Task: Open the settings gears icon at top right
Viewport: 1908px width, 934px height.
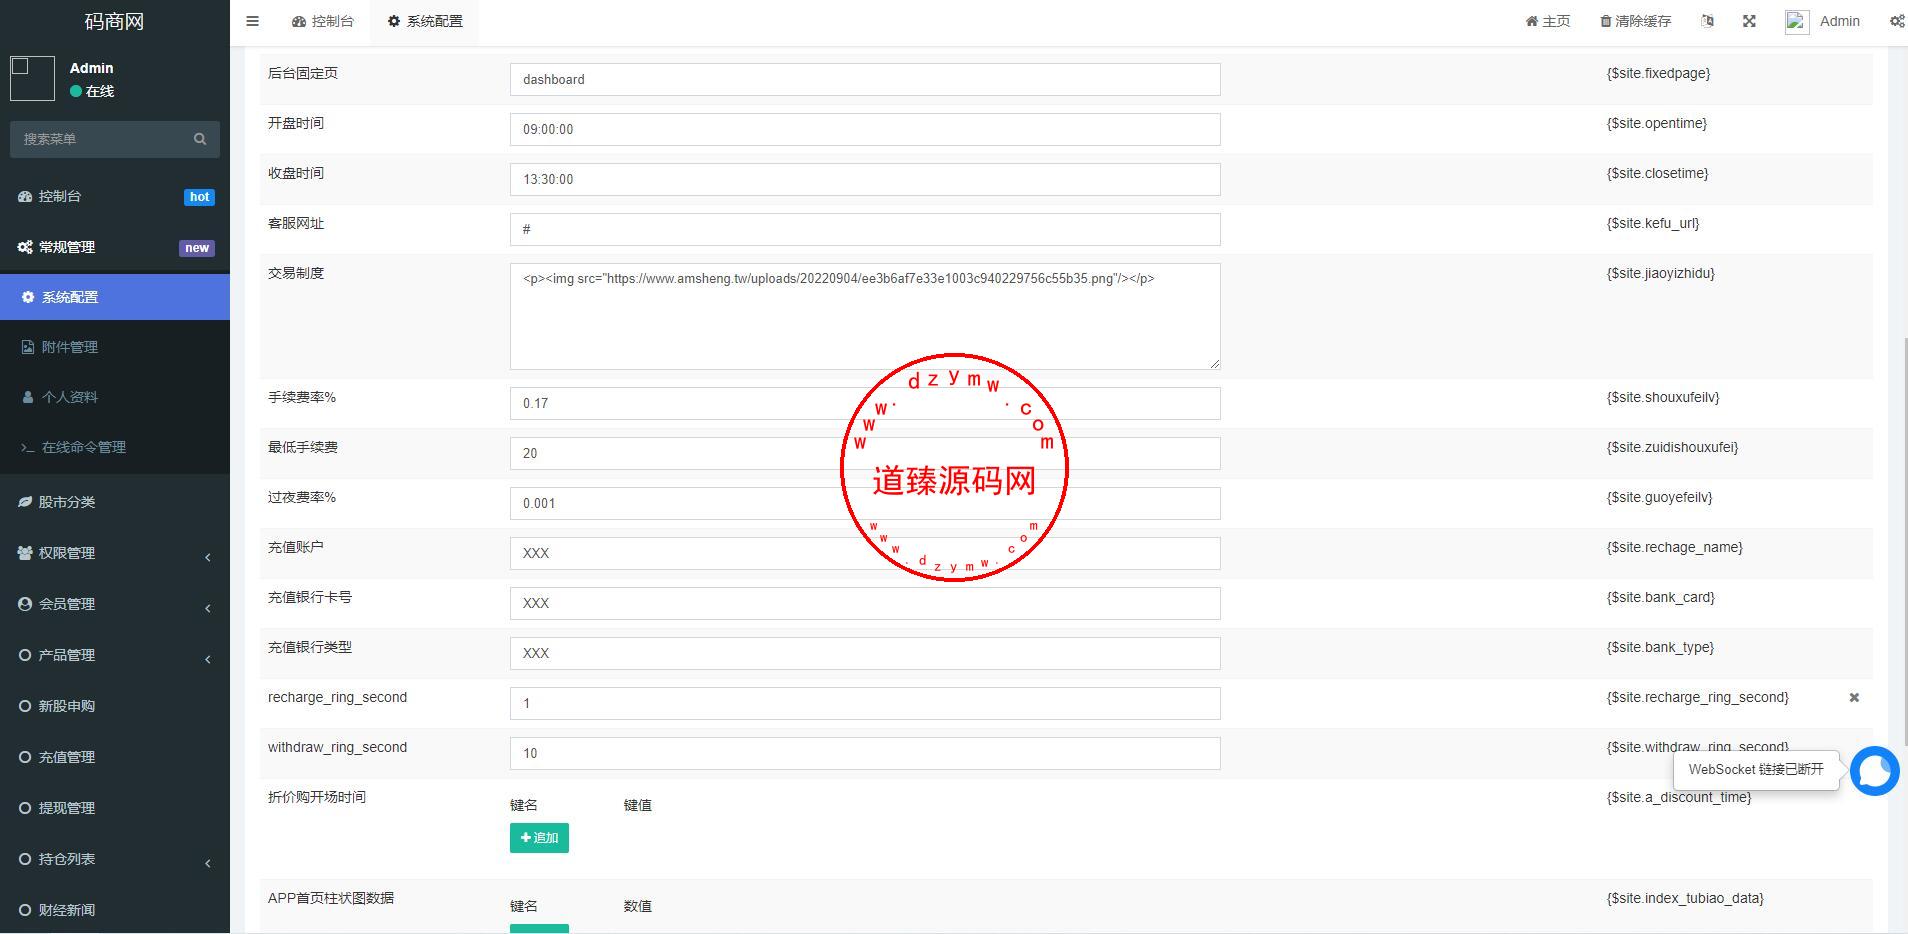Action: [x=1897, y=21]
